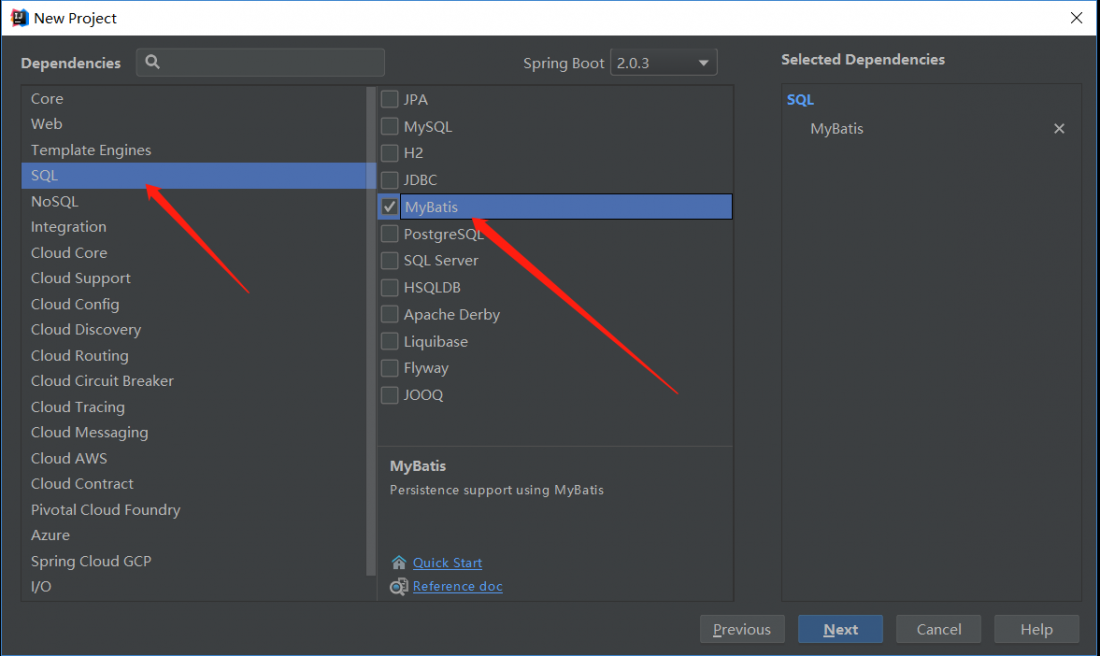1100x656 pixels.
Task: Check the JOOQ dependency
Action: click(389, 395)
